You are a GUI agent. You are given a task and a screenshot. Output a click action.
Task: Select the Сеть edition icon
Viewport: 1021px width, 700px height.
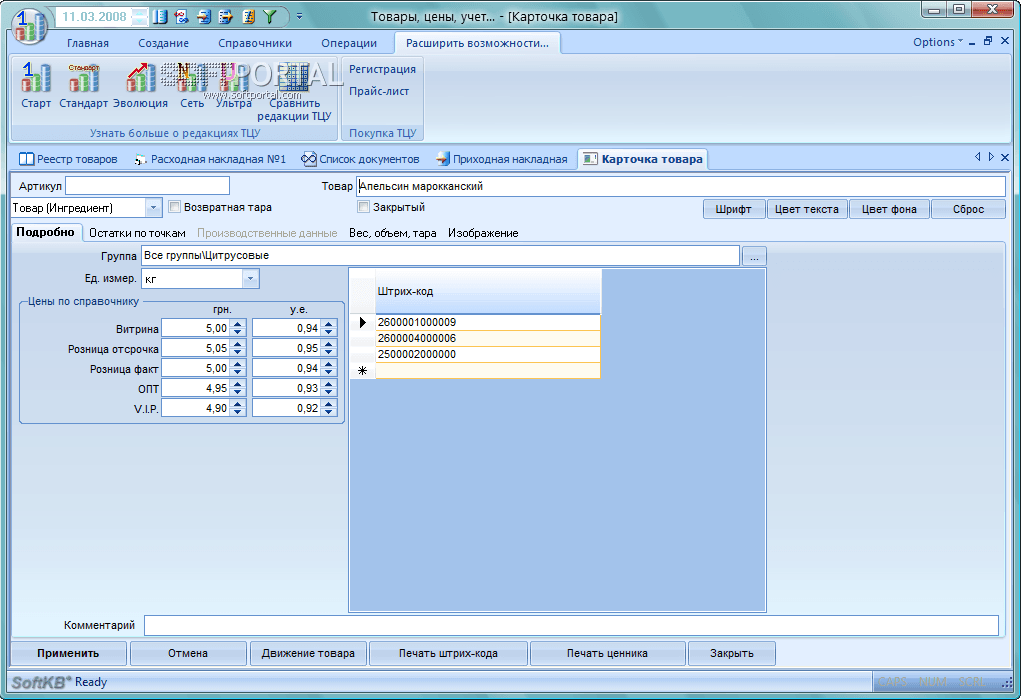(192, 78)
